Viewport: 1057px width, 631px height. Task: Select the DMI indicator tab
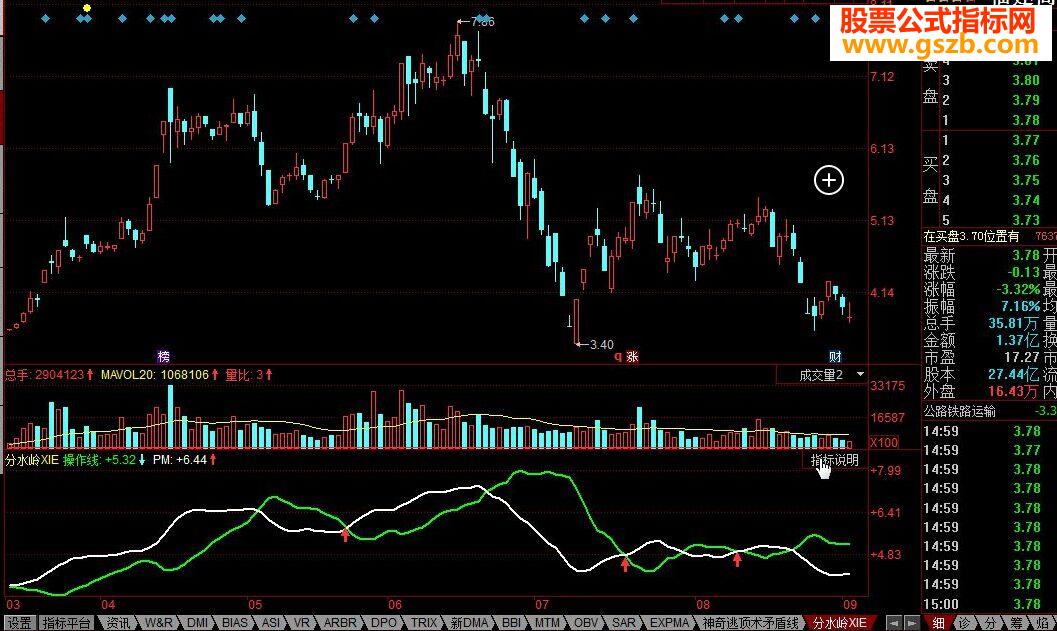point(198,623)
